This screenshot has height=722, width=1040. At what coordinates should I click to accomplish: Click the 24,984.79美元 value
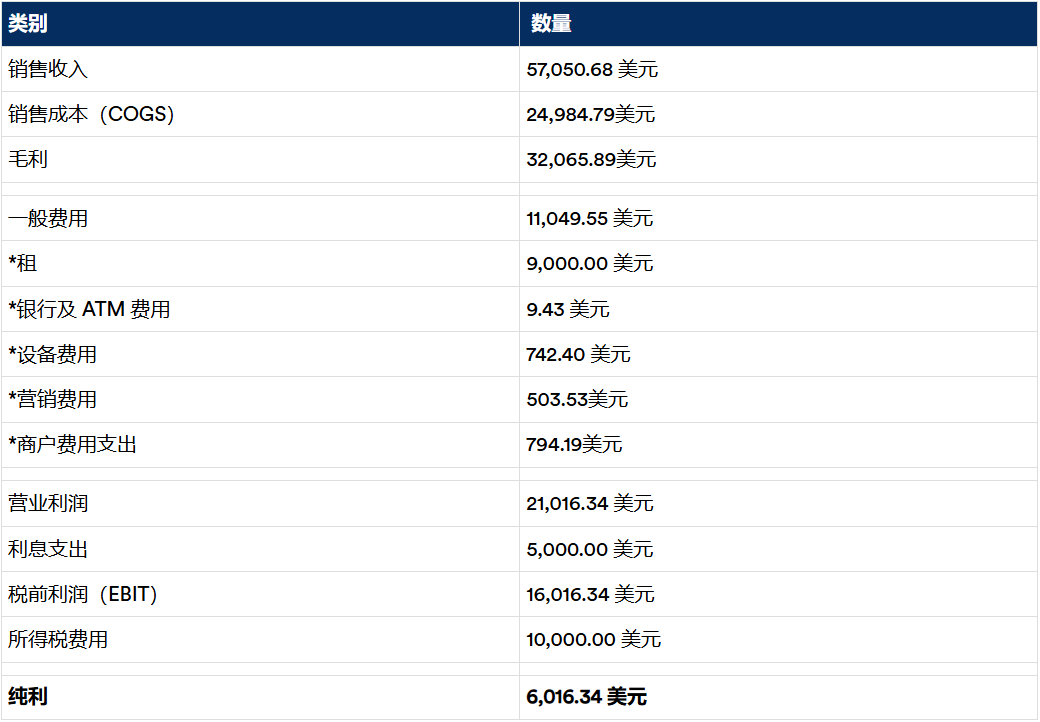tap(591, 115)
